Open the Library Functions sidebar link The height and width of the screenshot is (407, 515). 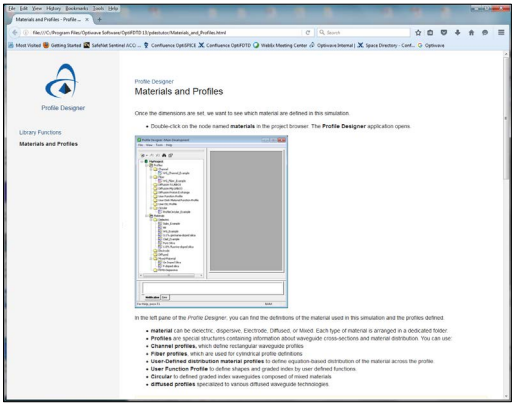pos(40,133)
